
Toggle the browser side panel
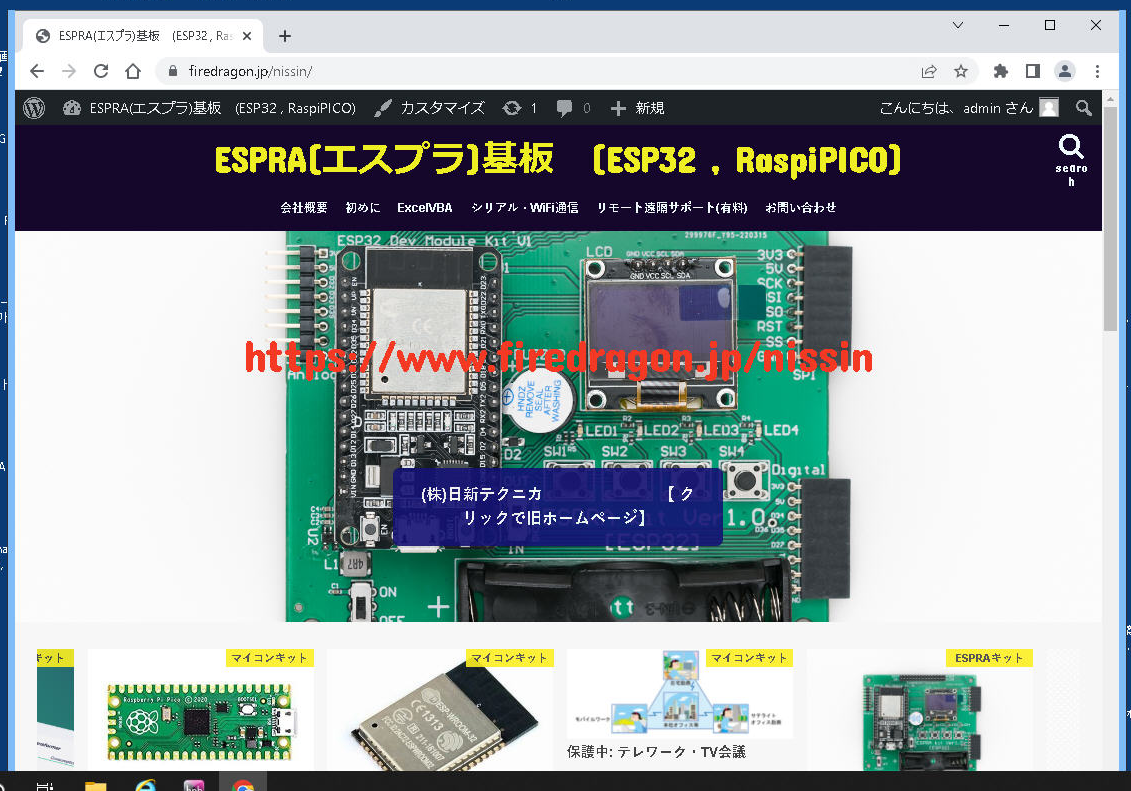[1033, 71]
